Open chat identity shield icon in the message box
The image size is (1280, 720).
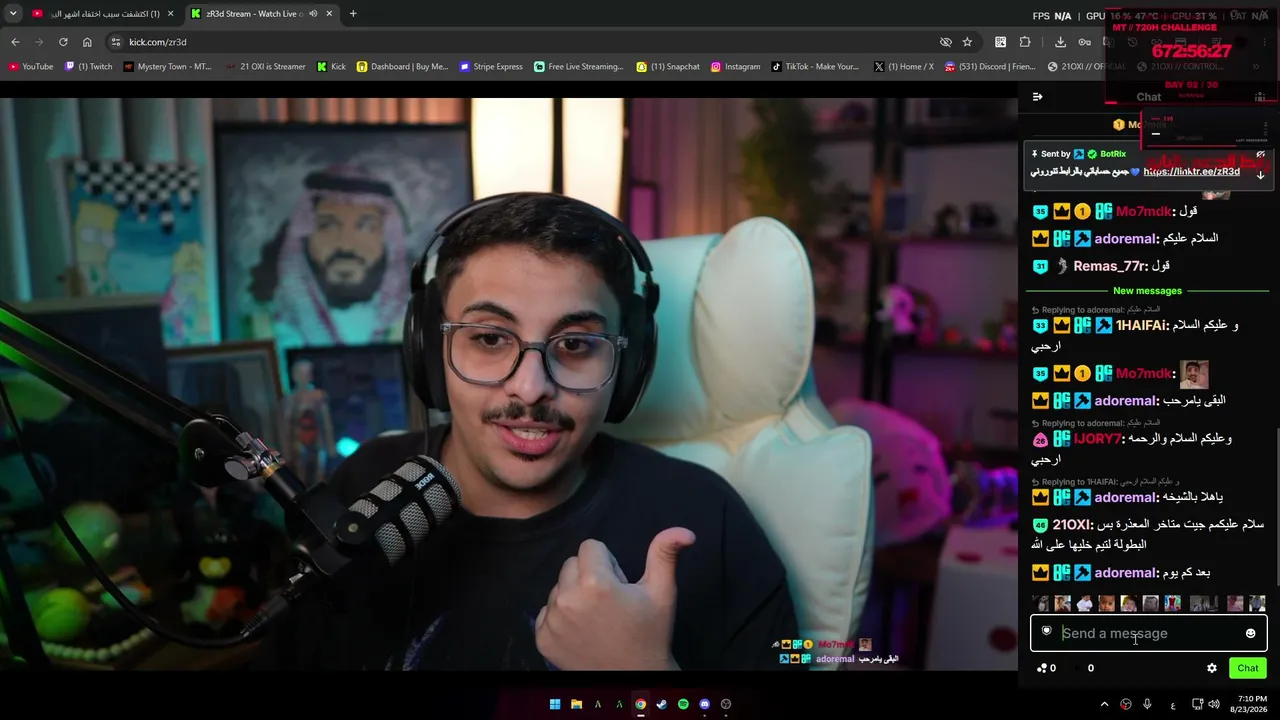[1046, 631]
